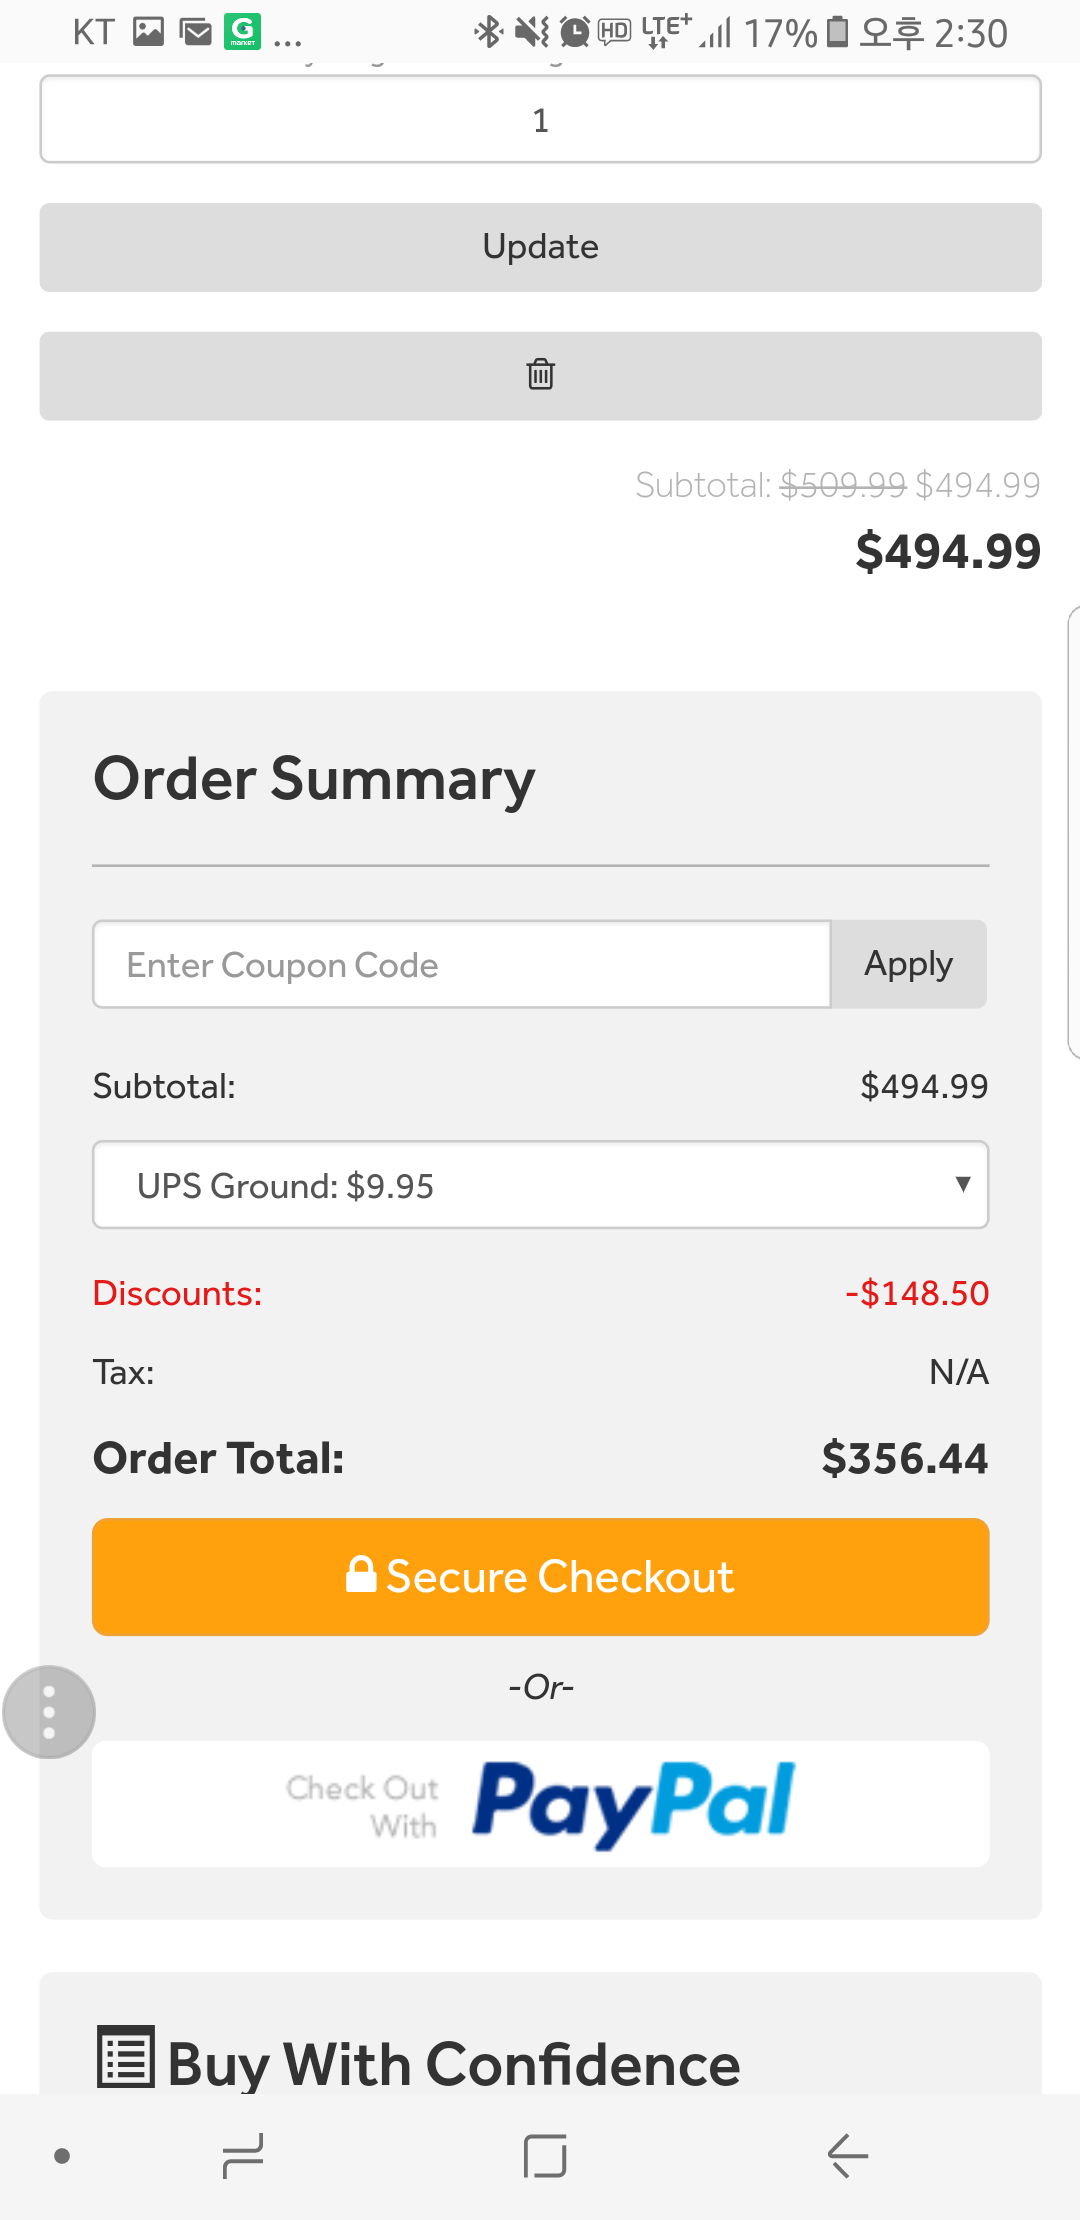Open the UPS Ground shipping dropdown

(540, 1185)
